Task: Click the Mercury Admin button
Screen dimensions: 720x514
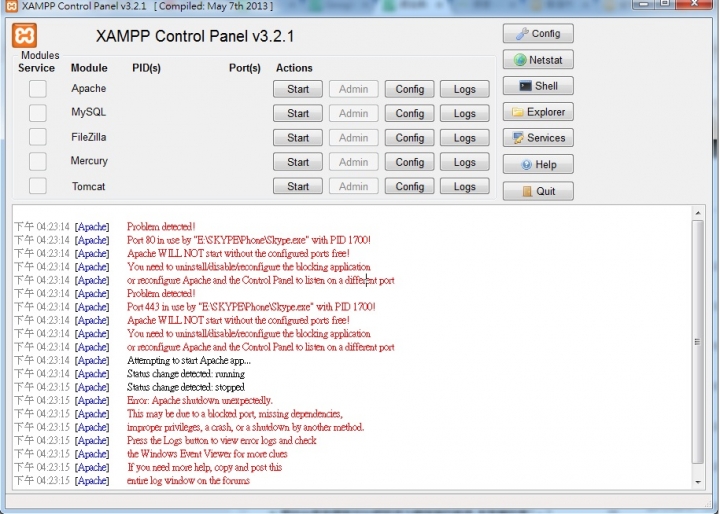Action: pos(354,162)
